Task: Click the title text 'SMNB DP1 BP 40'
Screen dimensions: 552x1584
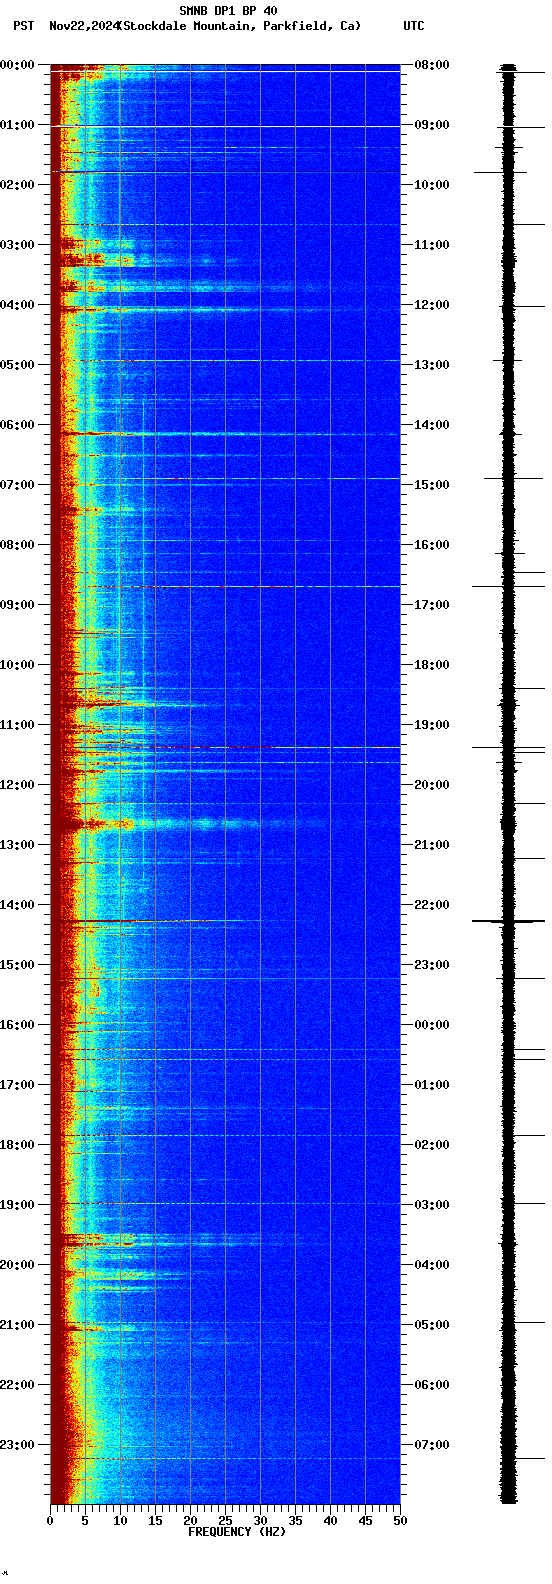Action: (228, 11)
